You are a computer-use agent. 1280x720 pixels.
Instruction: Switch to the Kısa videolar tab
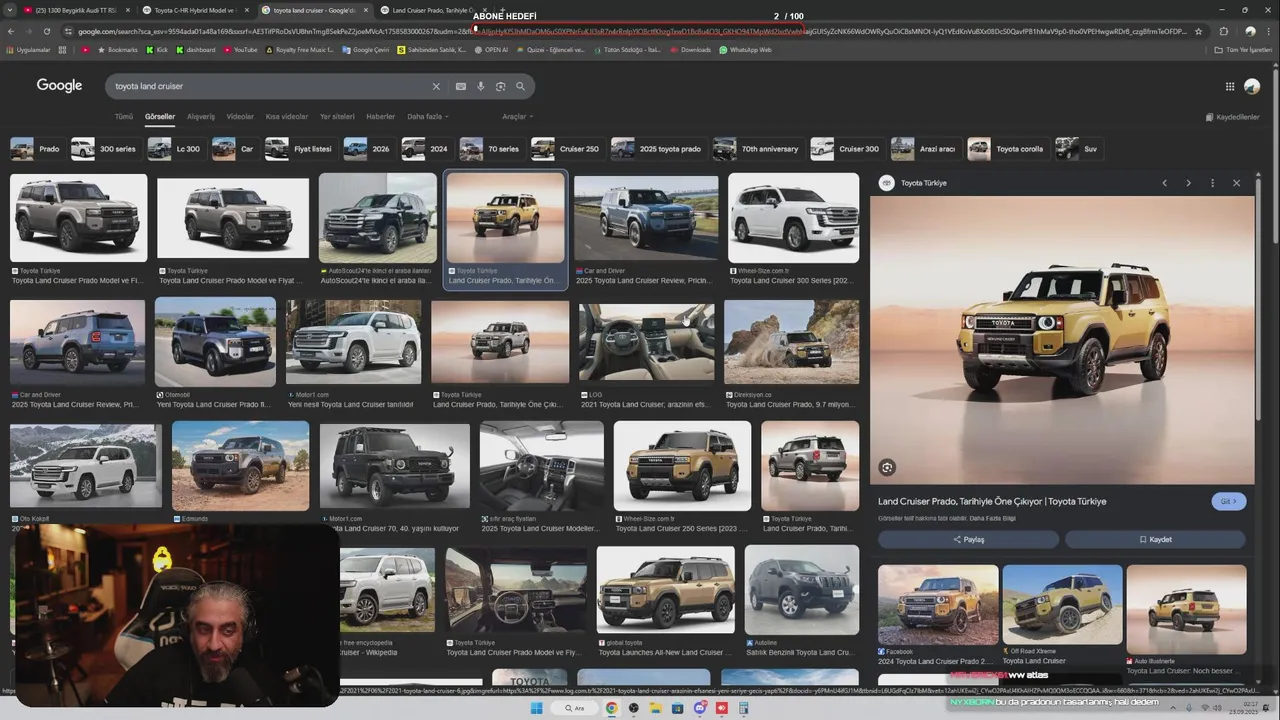[287, 117]
